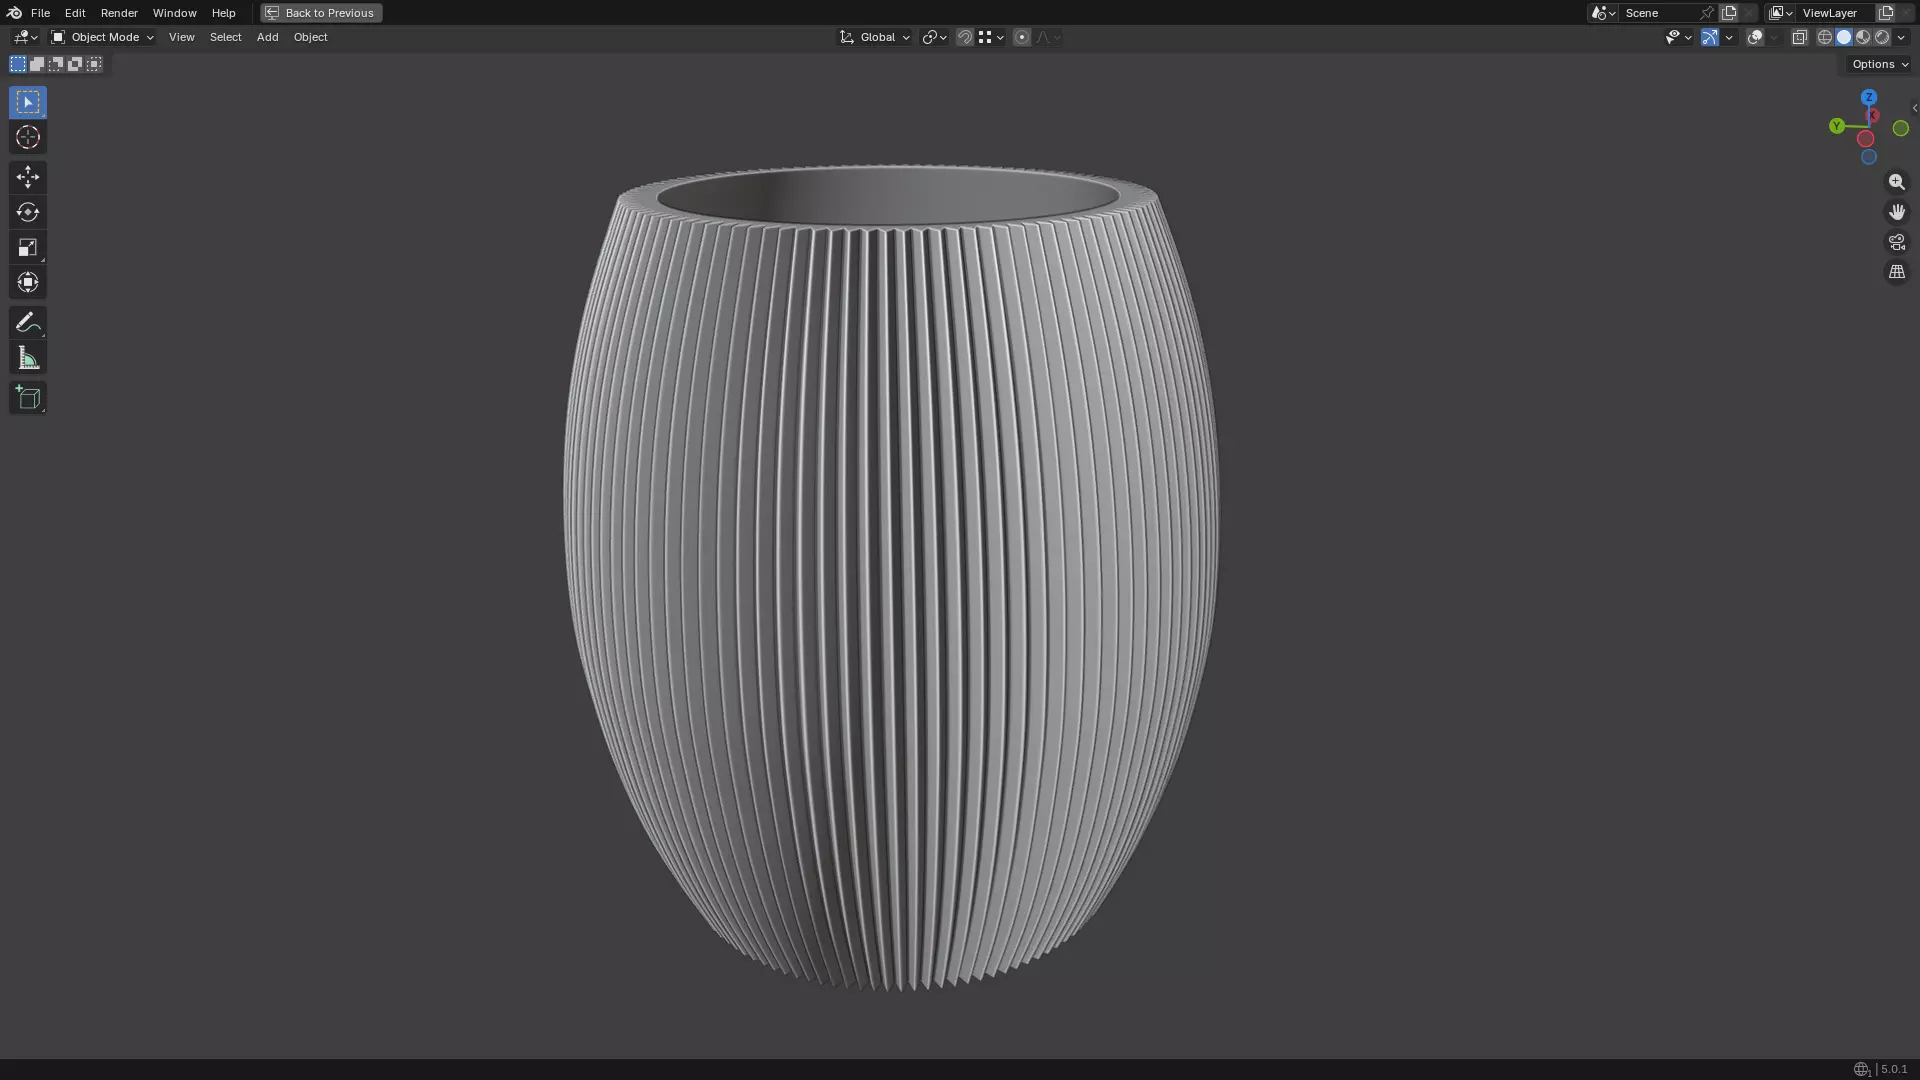
Task: Select the Measure tool
Action: click(x=28, y=359)
